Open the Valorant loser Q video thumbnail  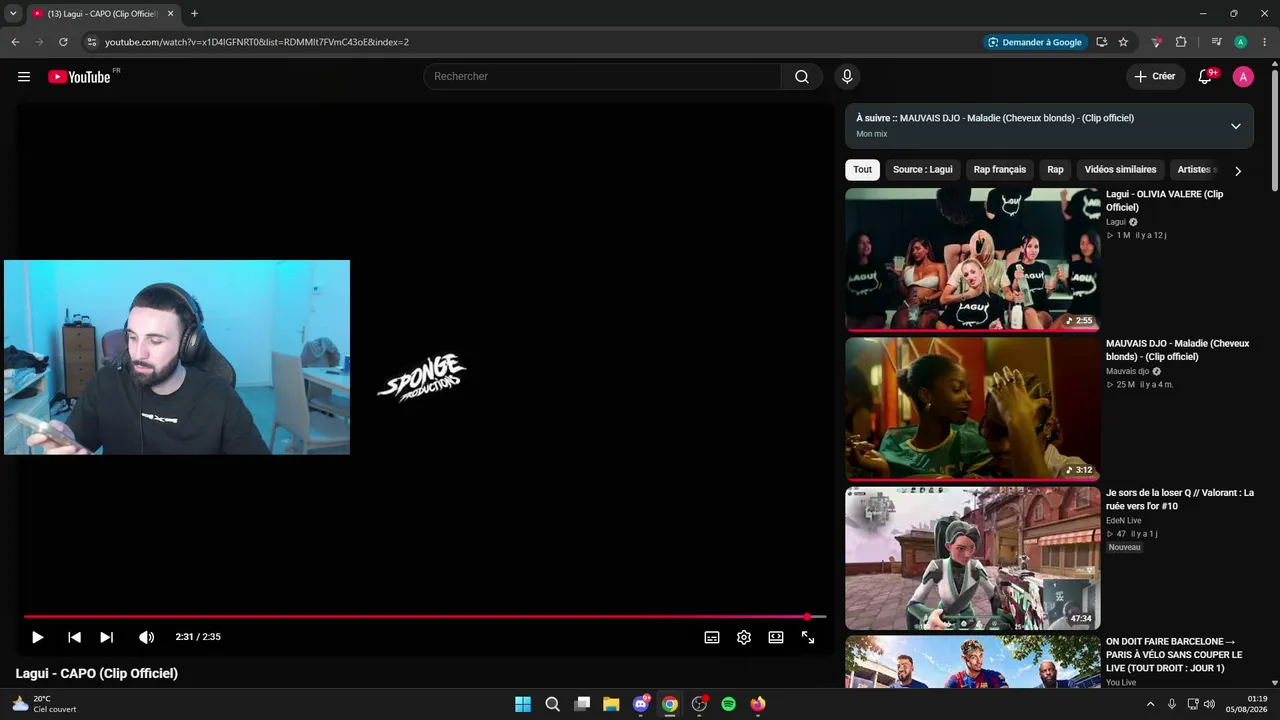click(x=972, y=558)
